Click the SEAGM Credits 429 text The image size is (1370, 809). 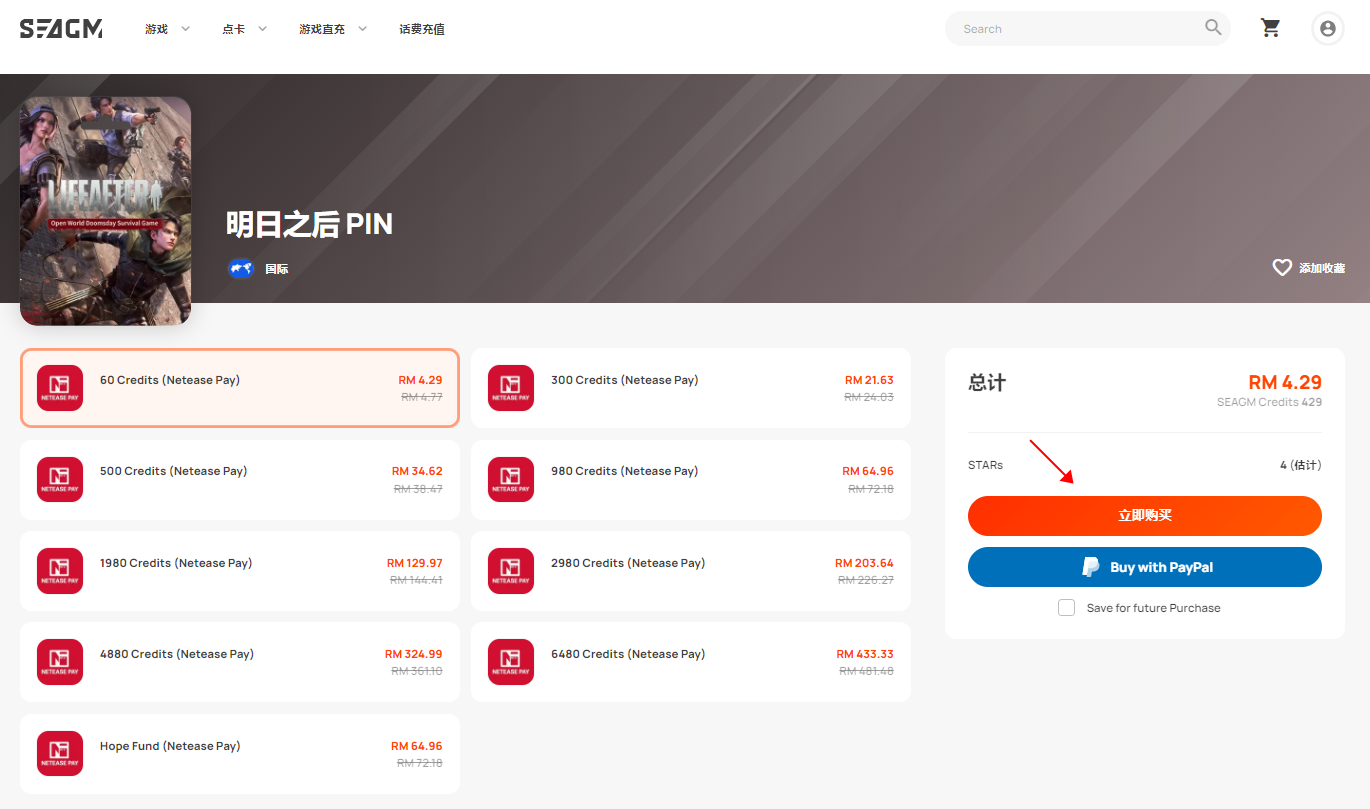[1269, 402]
